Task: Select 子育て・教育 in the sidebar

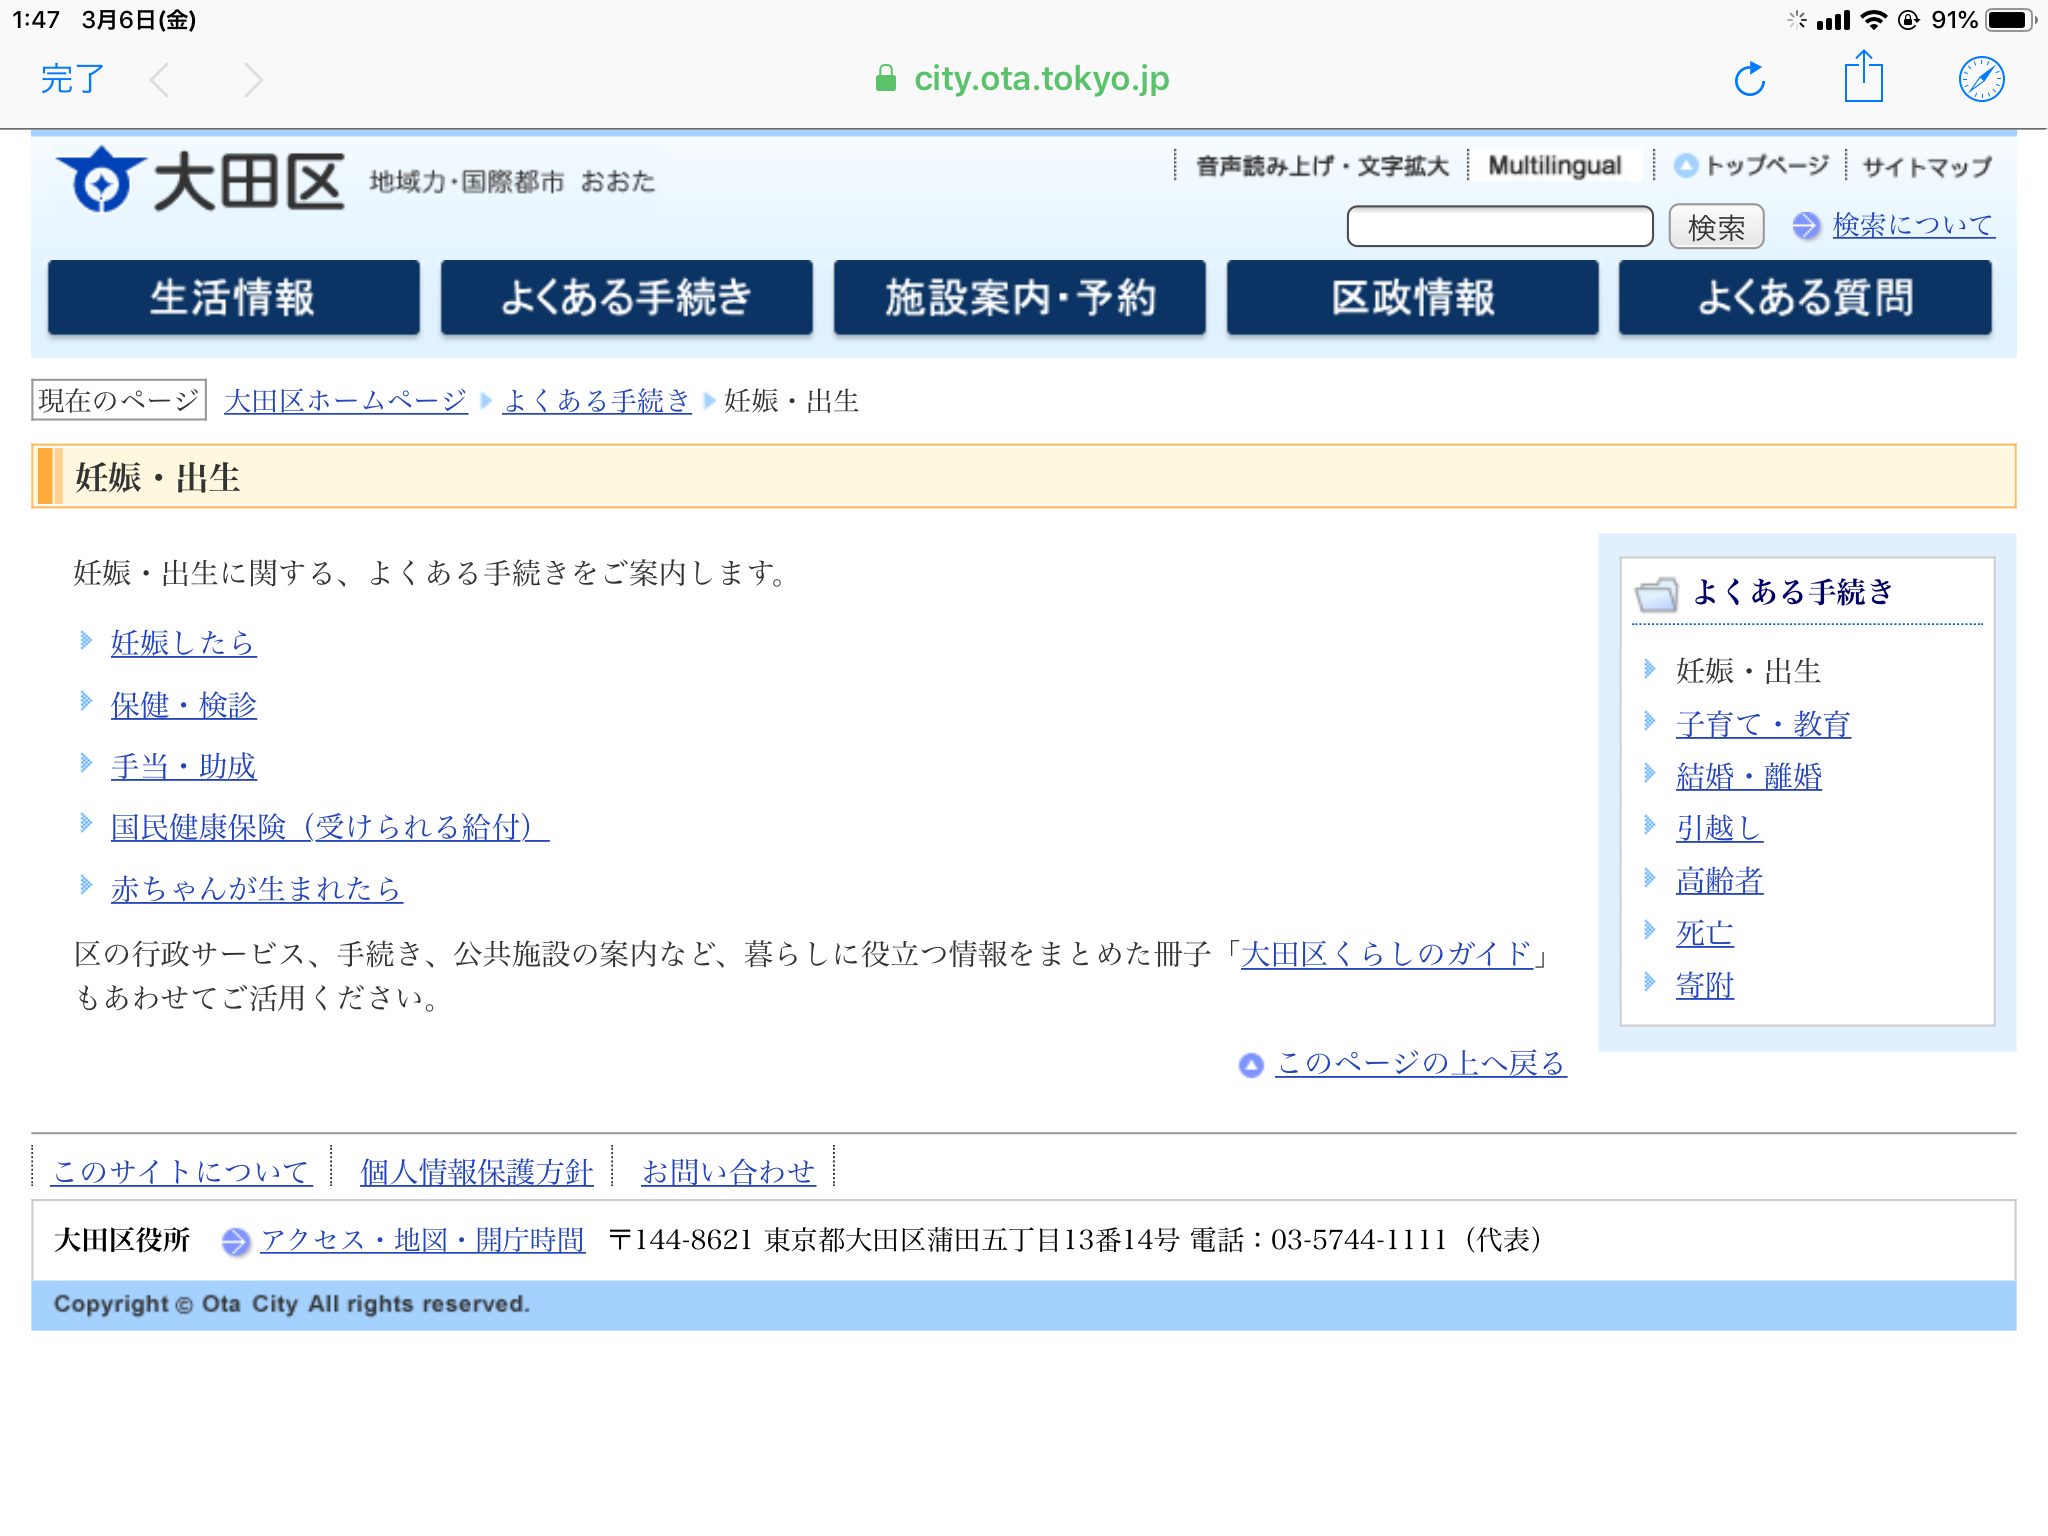Action: click(x=1762, y=723)
